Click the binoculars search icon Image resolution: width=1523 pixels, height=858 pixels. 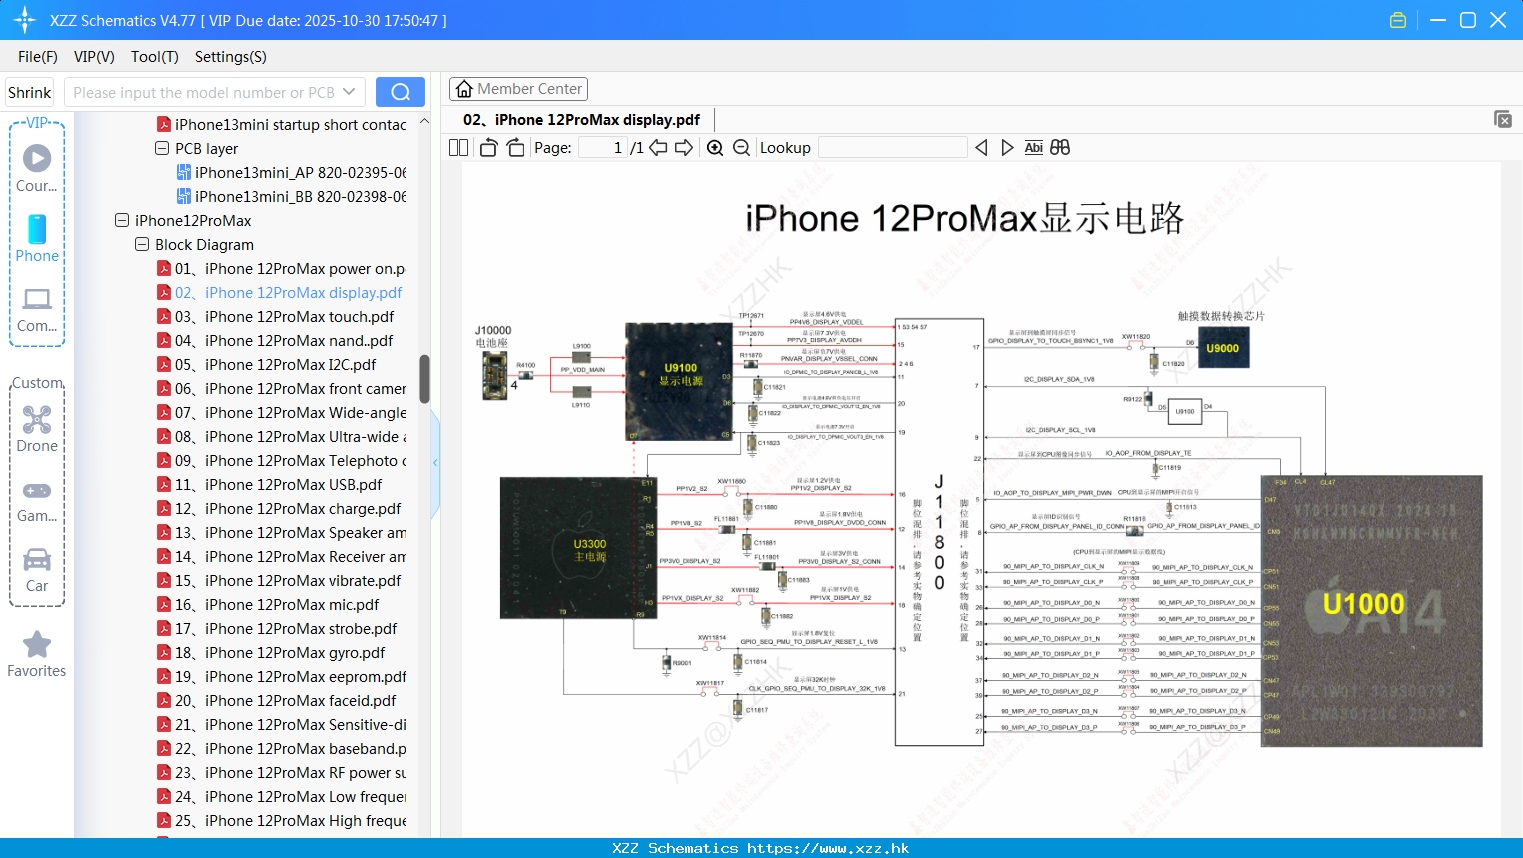(1060, 148)
